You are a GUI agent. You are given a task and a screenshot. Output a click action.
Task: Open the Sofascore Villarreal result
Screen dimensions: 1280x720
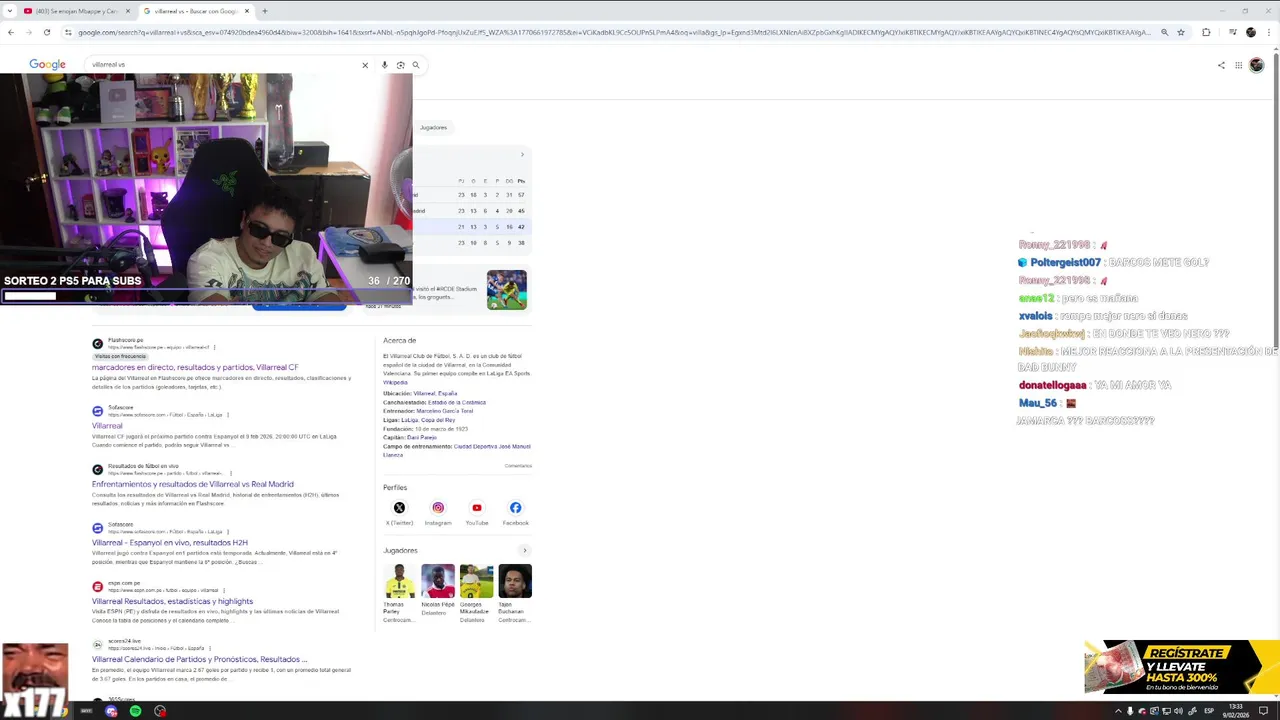[x=107, y=426]
